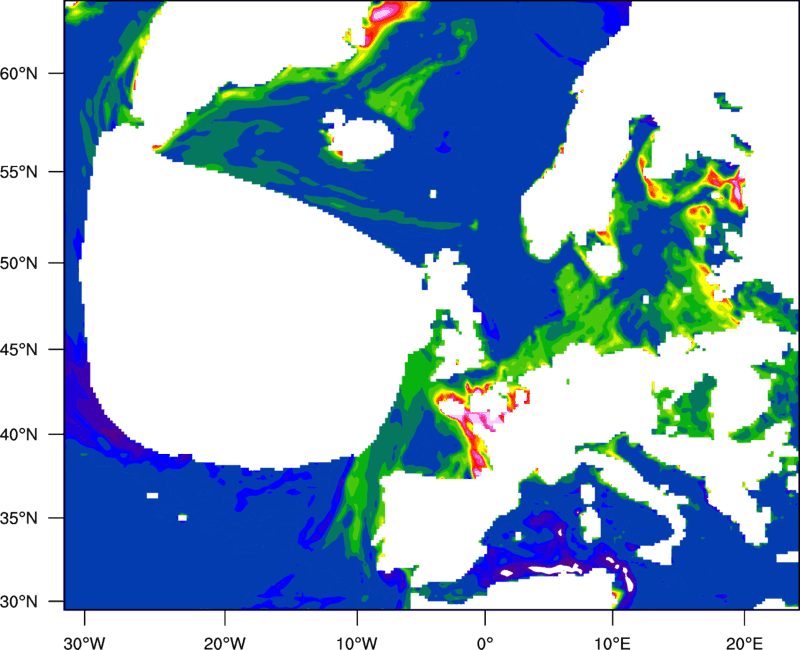This screenshot has height=650, width=800.
Task: Click the 60°N latitude label
Action: 19,73
